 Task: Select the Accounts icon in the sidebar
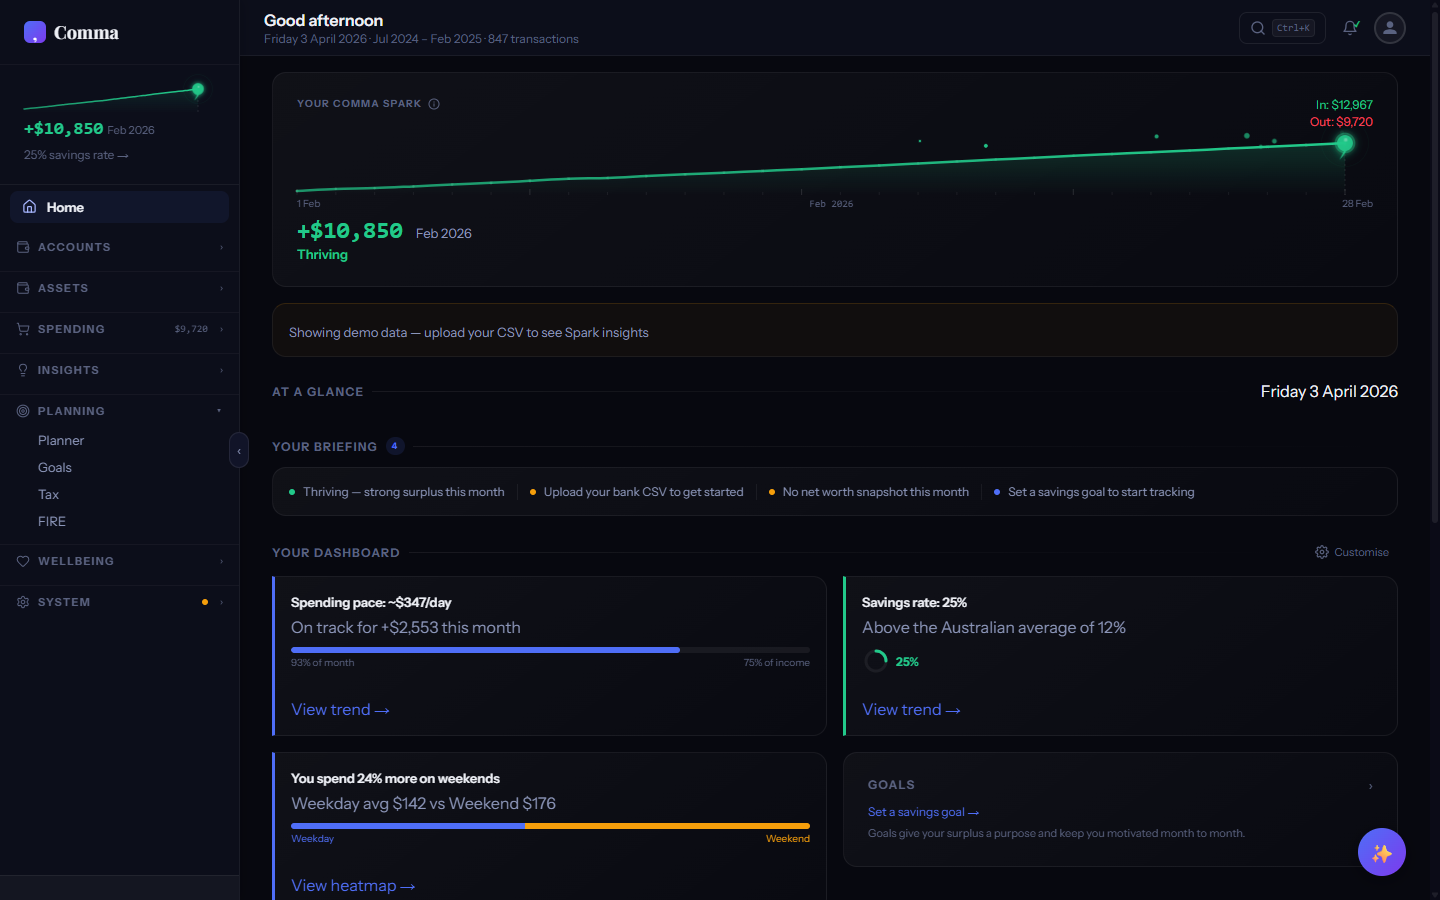(22, 247)
